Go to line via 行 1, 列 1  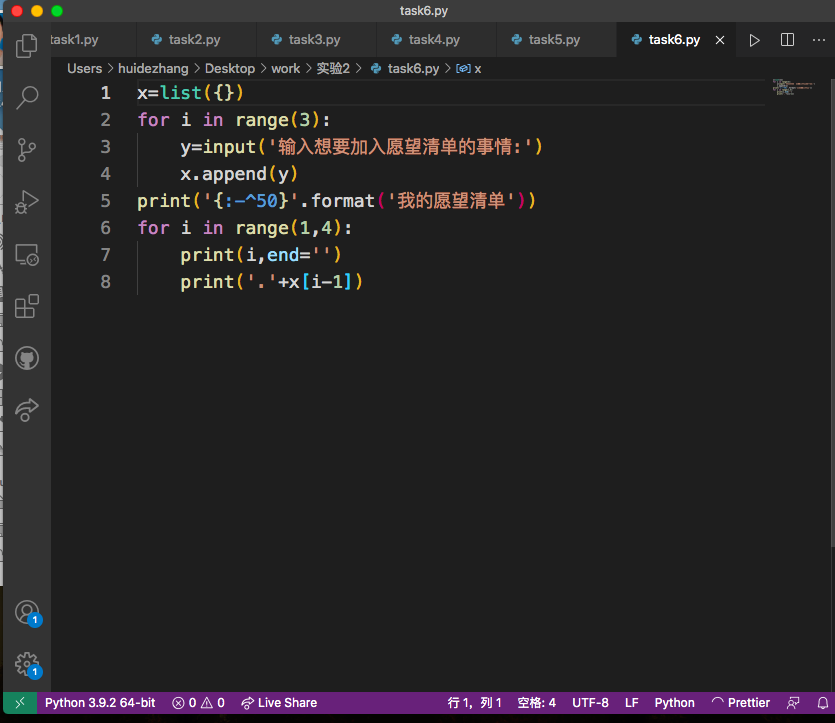(474, 703)
